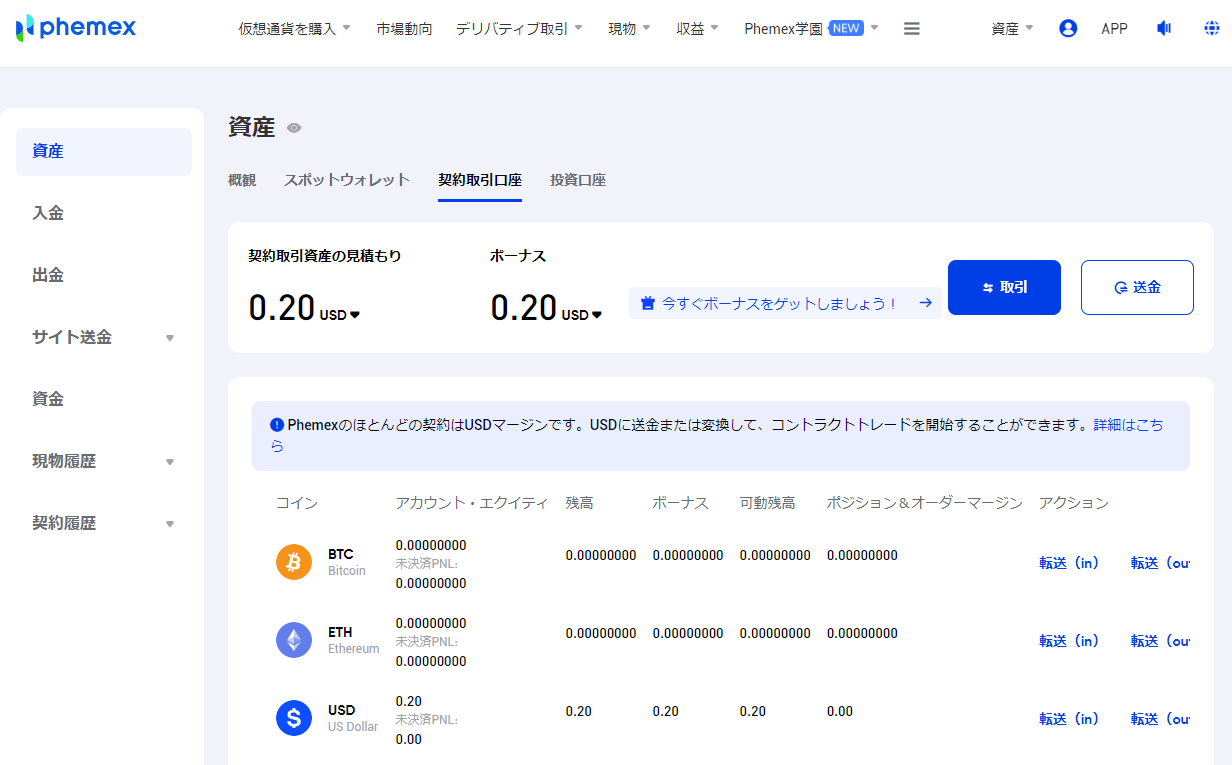
Task: Click 転送 (out) for BTC
Action: (1160, 563)
